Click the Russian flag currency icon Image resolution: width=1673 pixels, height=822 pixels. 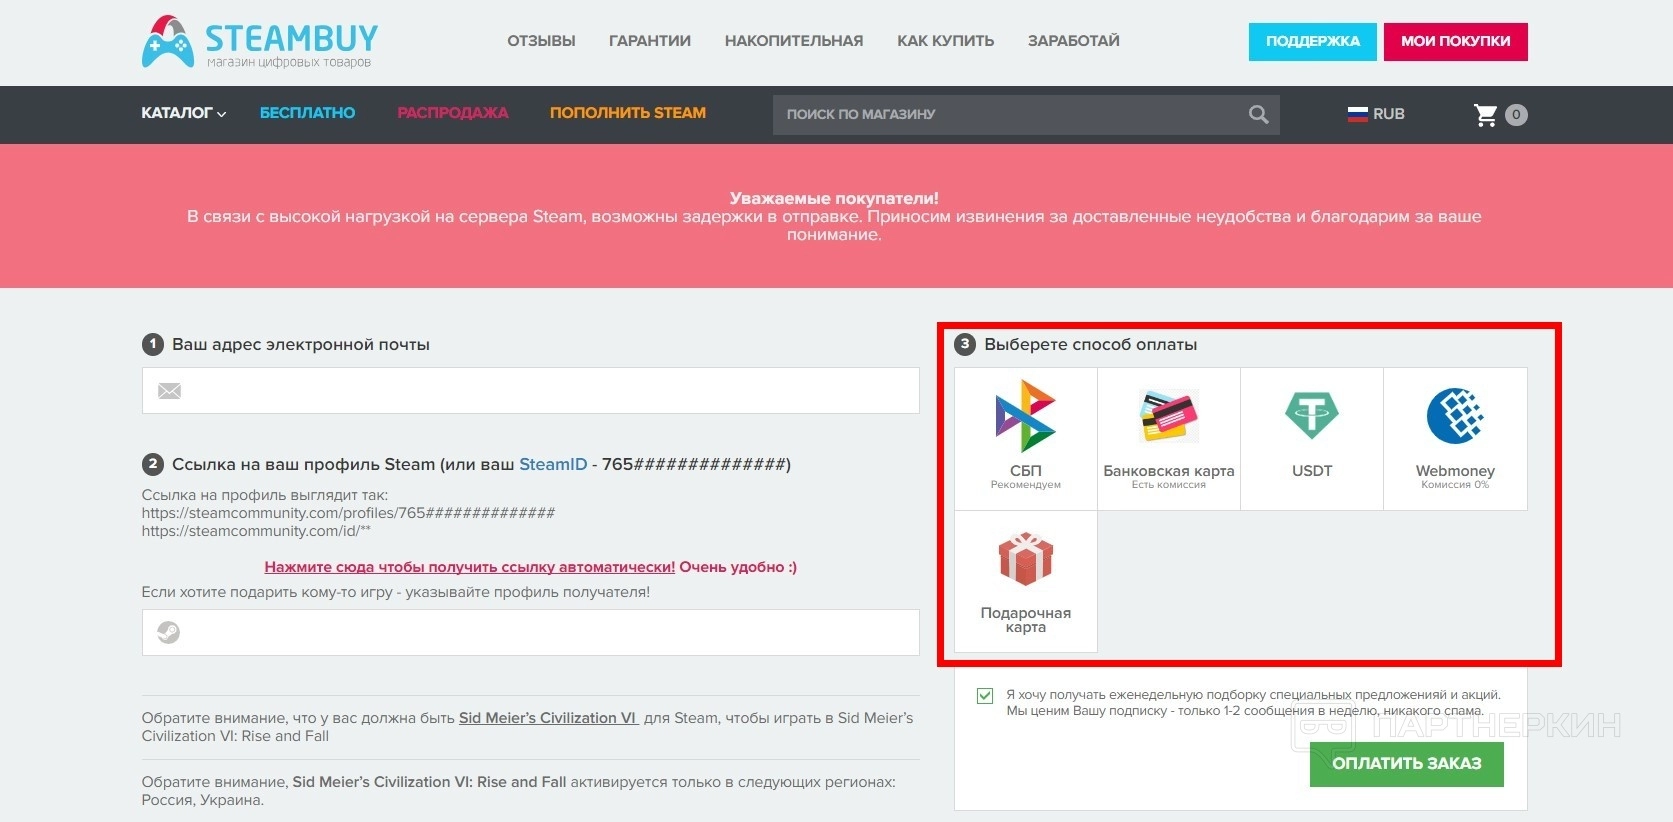(x=1357, y=114)
